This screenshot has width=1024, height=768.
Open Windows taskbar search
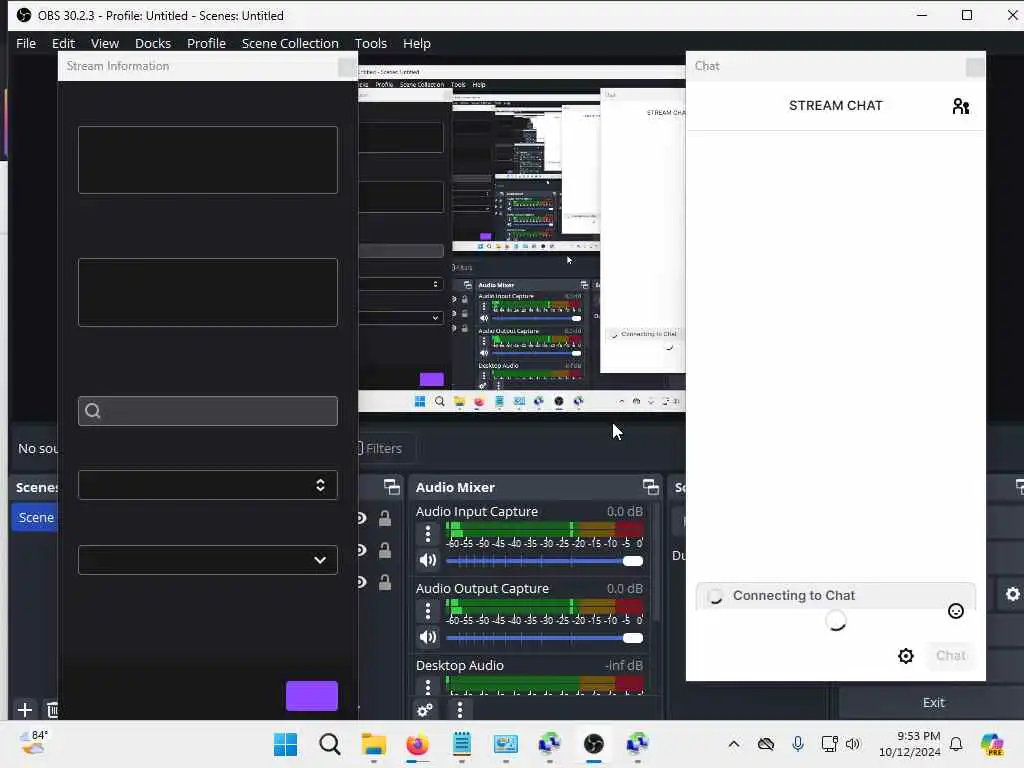330,744
